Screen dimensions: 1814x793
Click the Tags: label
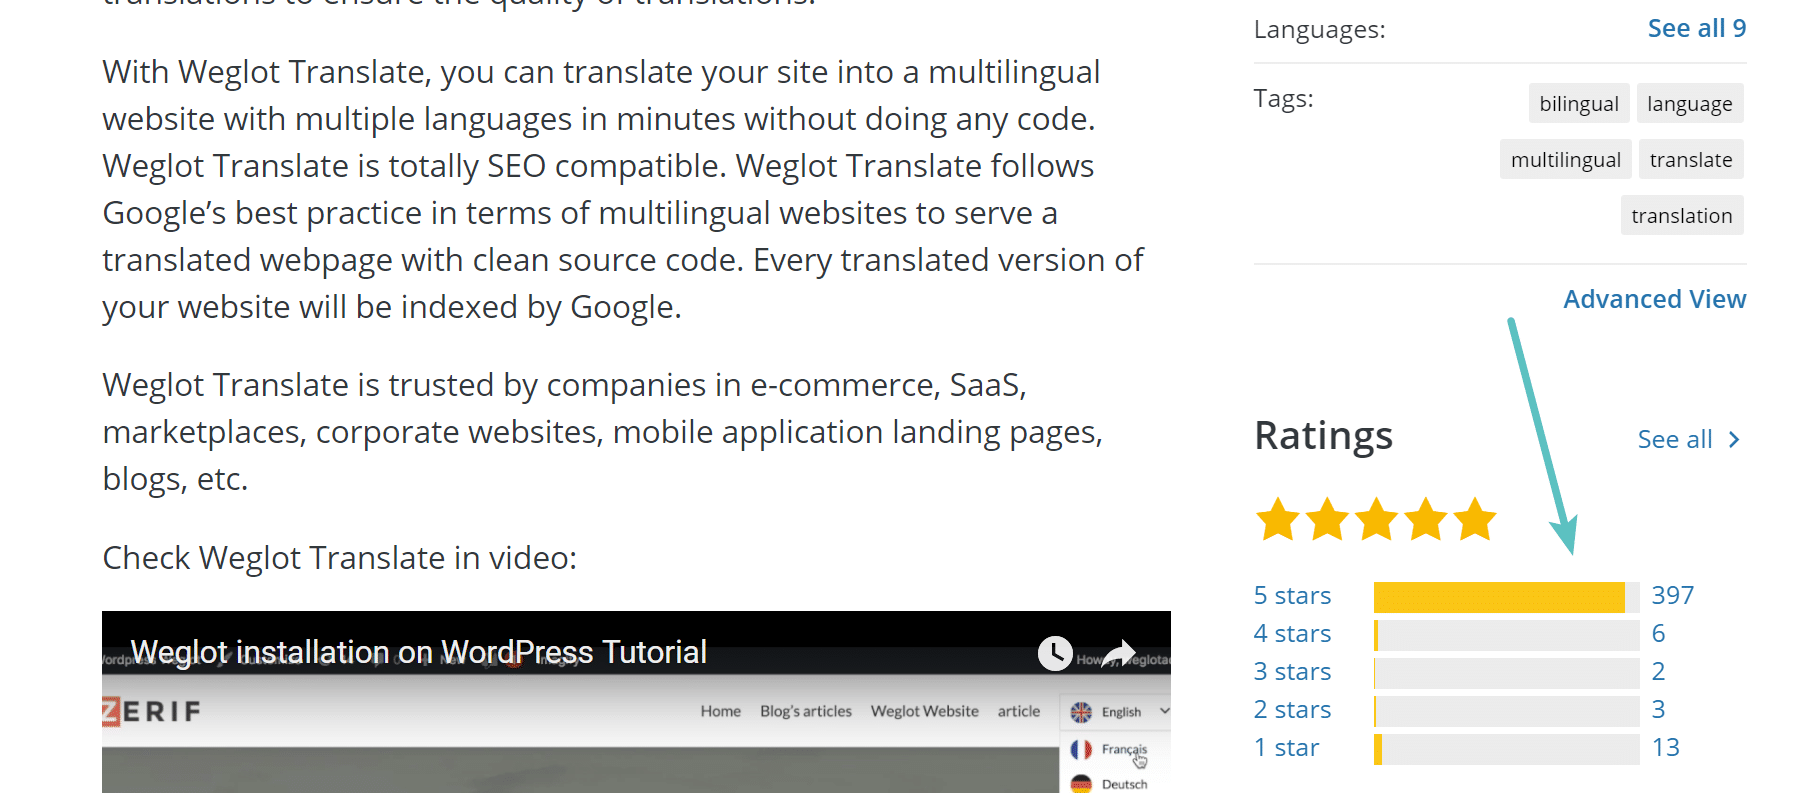coord(1283,99)
